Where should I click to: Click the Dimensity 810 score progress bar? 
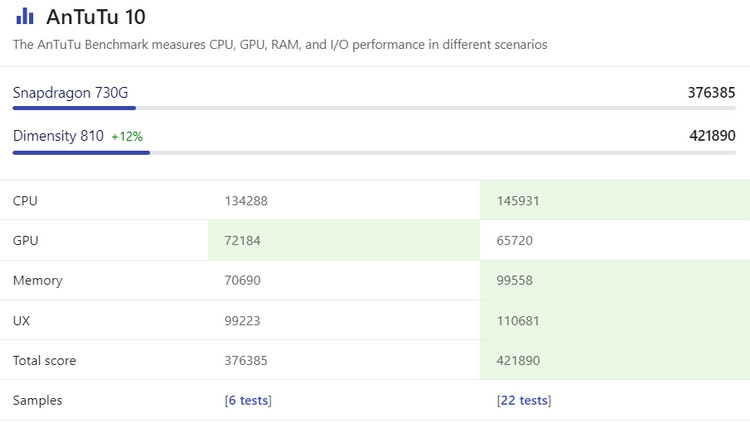pos(374,153)
